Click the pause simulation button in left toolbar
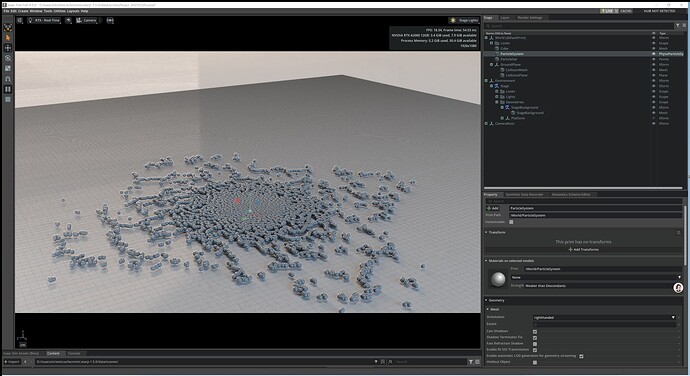Image resolution: width=690 pixels, height=376 pixels. click(7, 89)
